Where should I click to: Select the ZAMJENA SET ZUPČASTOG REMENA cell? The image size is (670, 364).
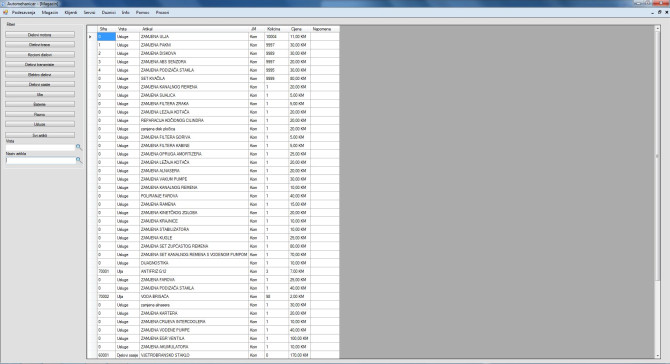click(x=194, y=246)
